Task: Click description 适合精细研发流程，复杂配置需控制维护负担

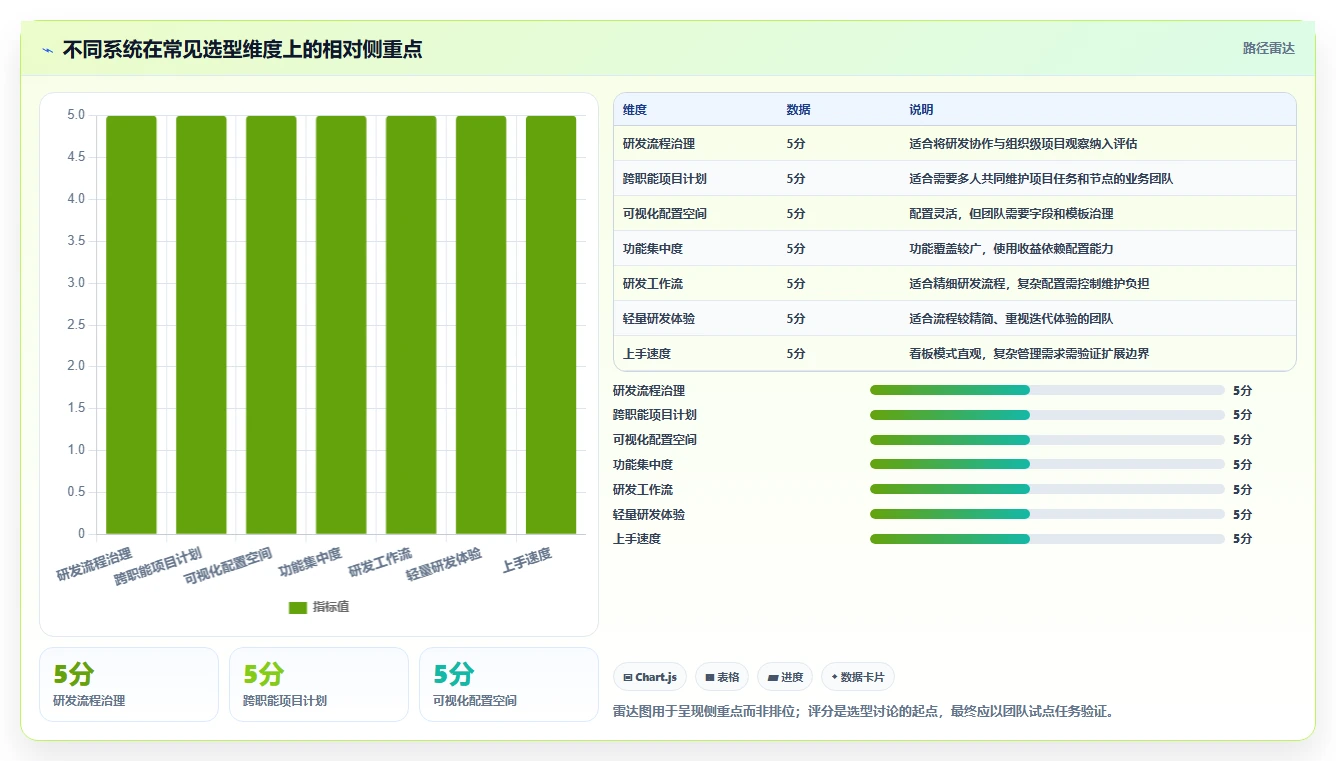Action: (1029, 284)
